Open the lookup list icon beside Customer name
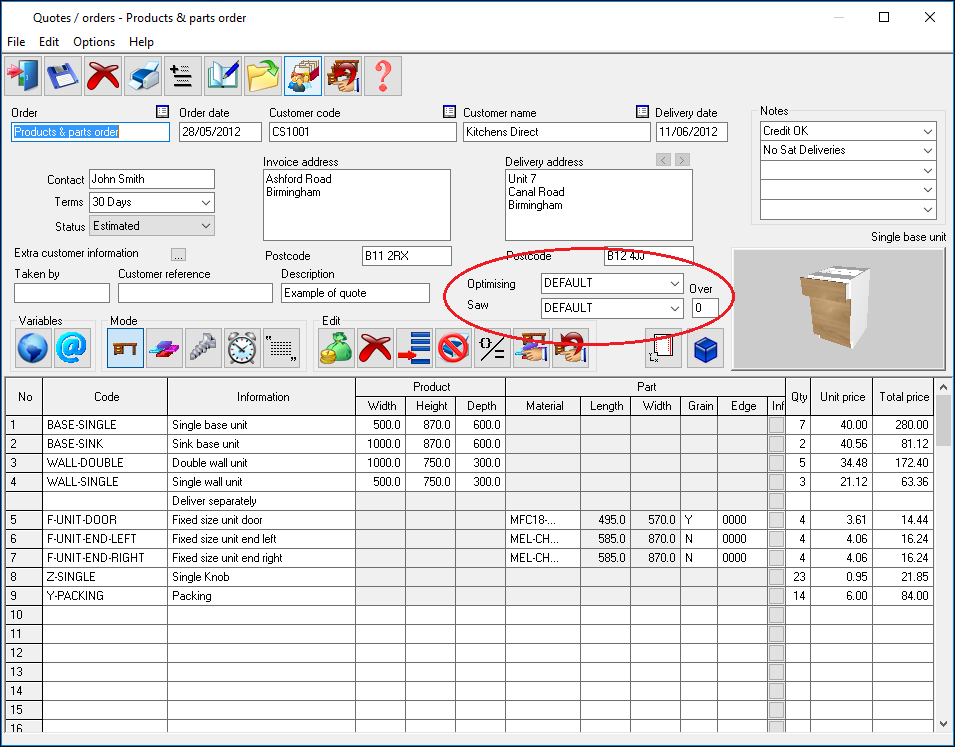 (x=642, y=112)
